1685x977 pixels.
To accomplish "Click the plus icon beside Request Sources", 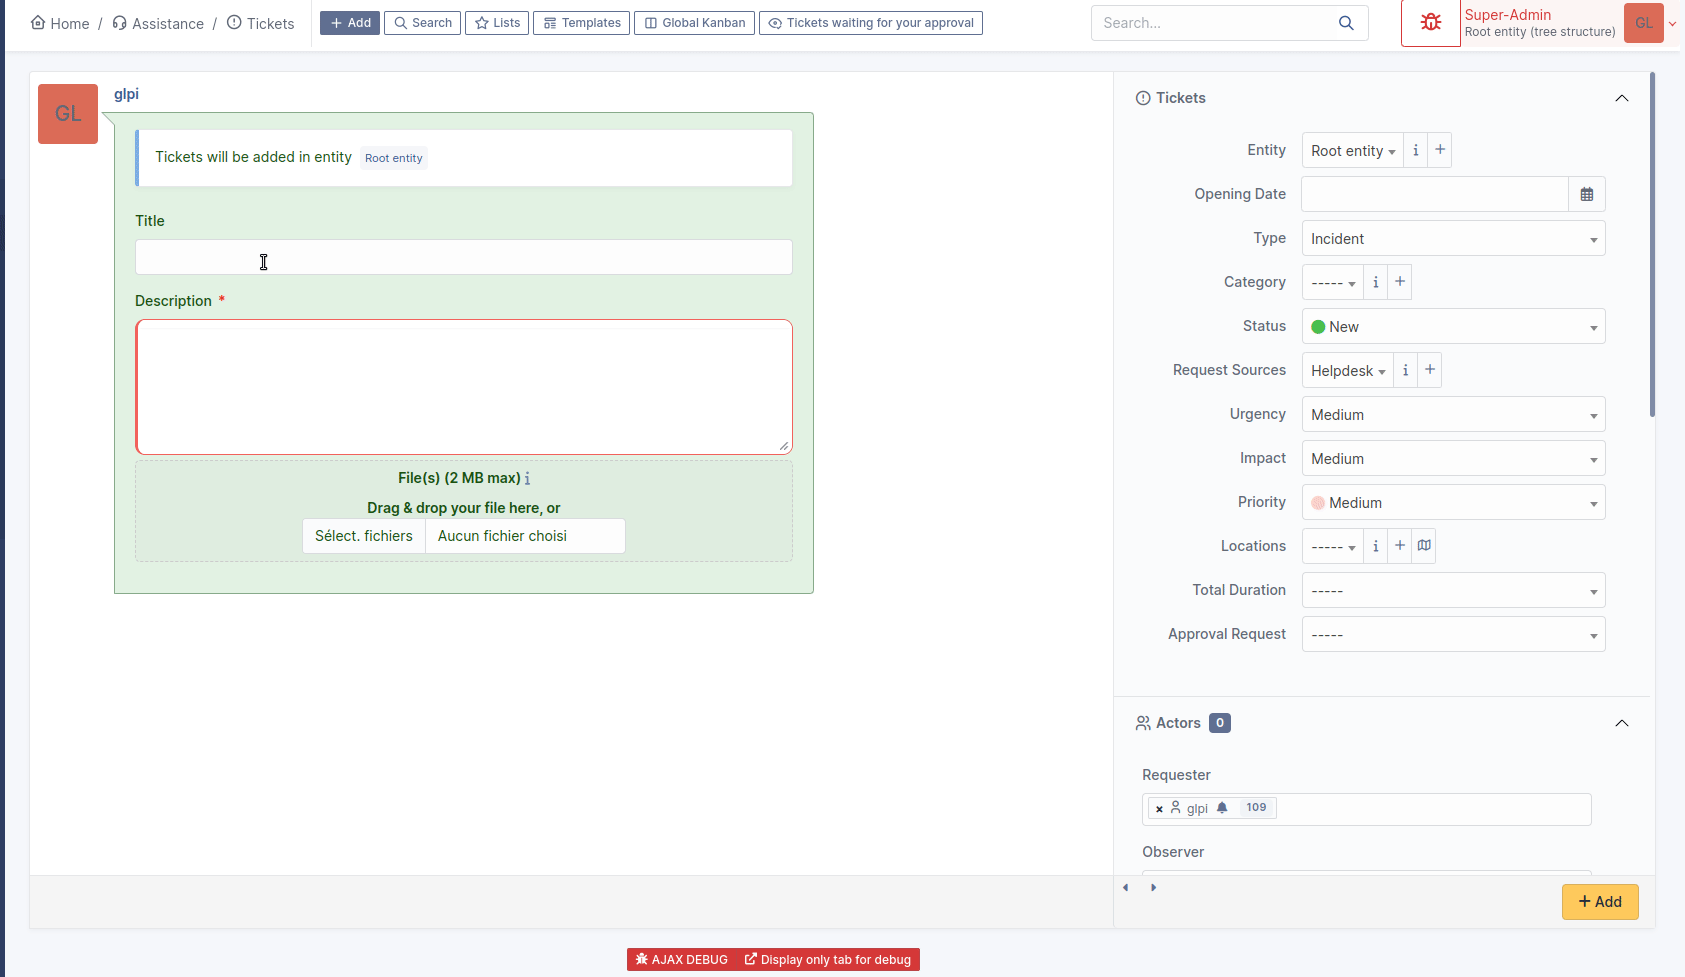I will [x=1428, y=370].
